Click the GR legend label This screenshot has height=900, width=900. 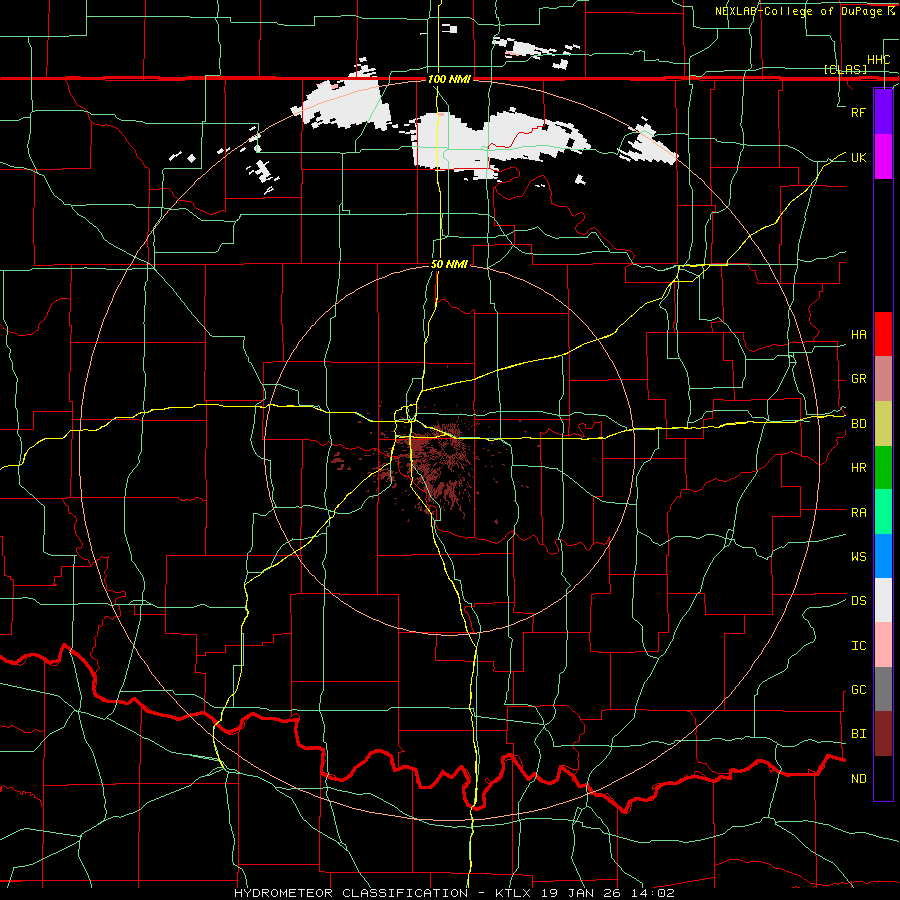click(x=858, y=379)
